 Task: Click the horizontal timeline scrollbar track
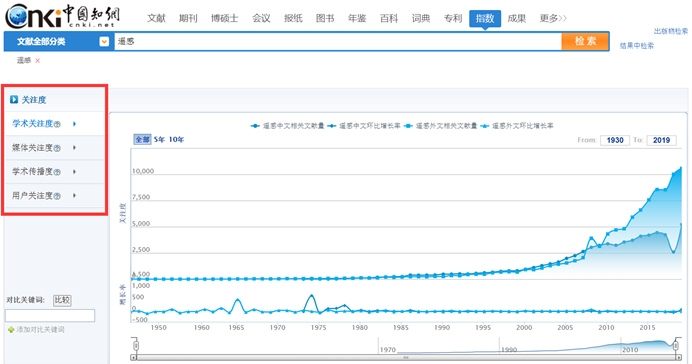(406, 358)
